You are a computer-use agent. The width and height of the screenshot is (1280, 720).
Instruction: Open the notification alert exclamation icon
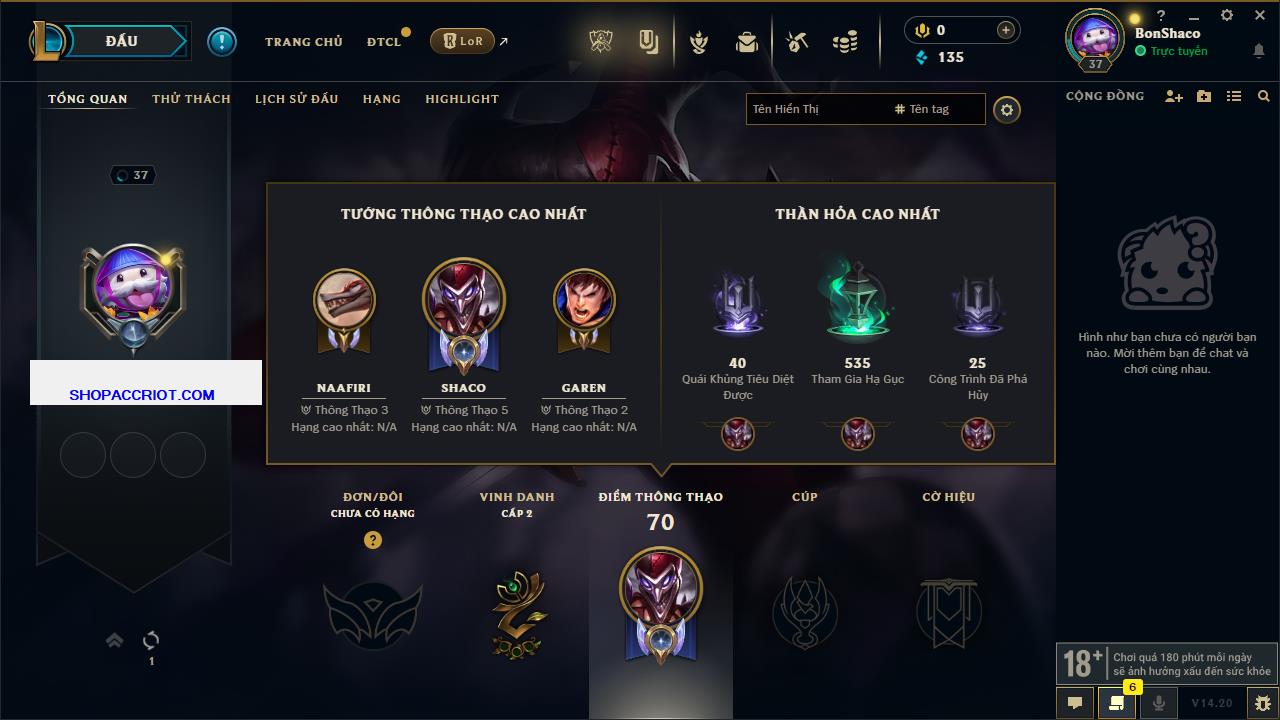[x=221, y=41]
